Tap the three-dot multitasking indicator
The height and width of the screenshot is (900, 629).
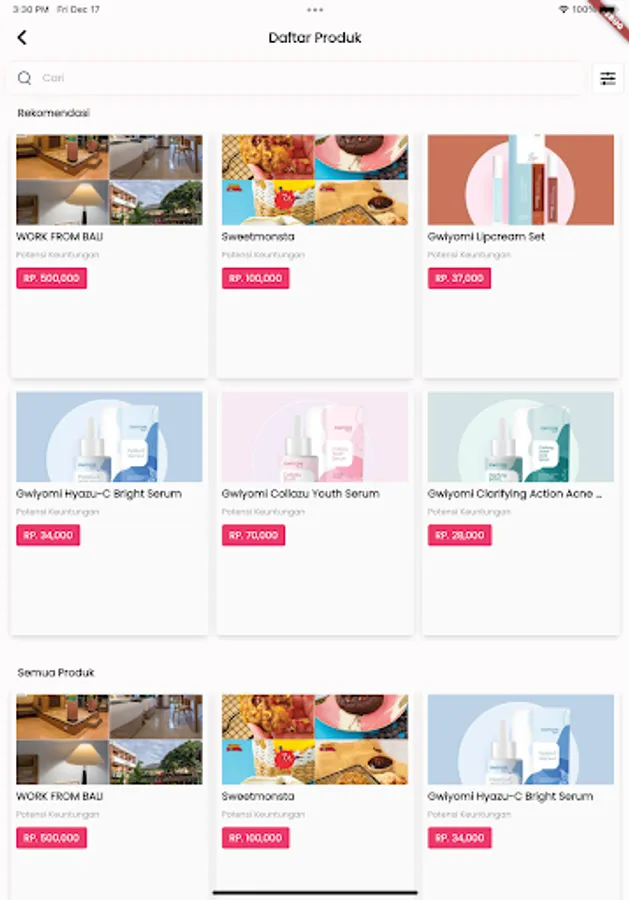click(314, 10)
